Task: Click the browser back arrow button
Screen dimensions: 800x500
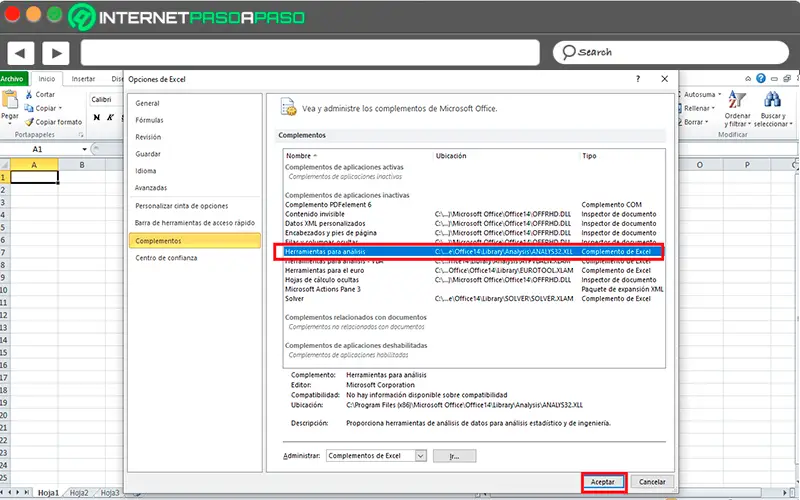Action: [x=20, y=53]
